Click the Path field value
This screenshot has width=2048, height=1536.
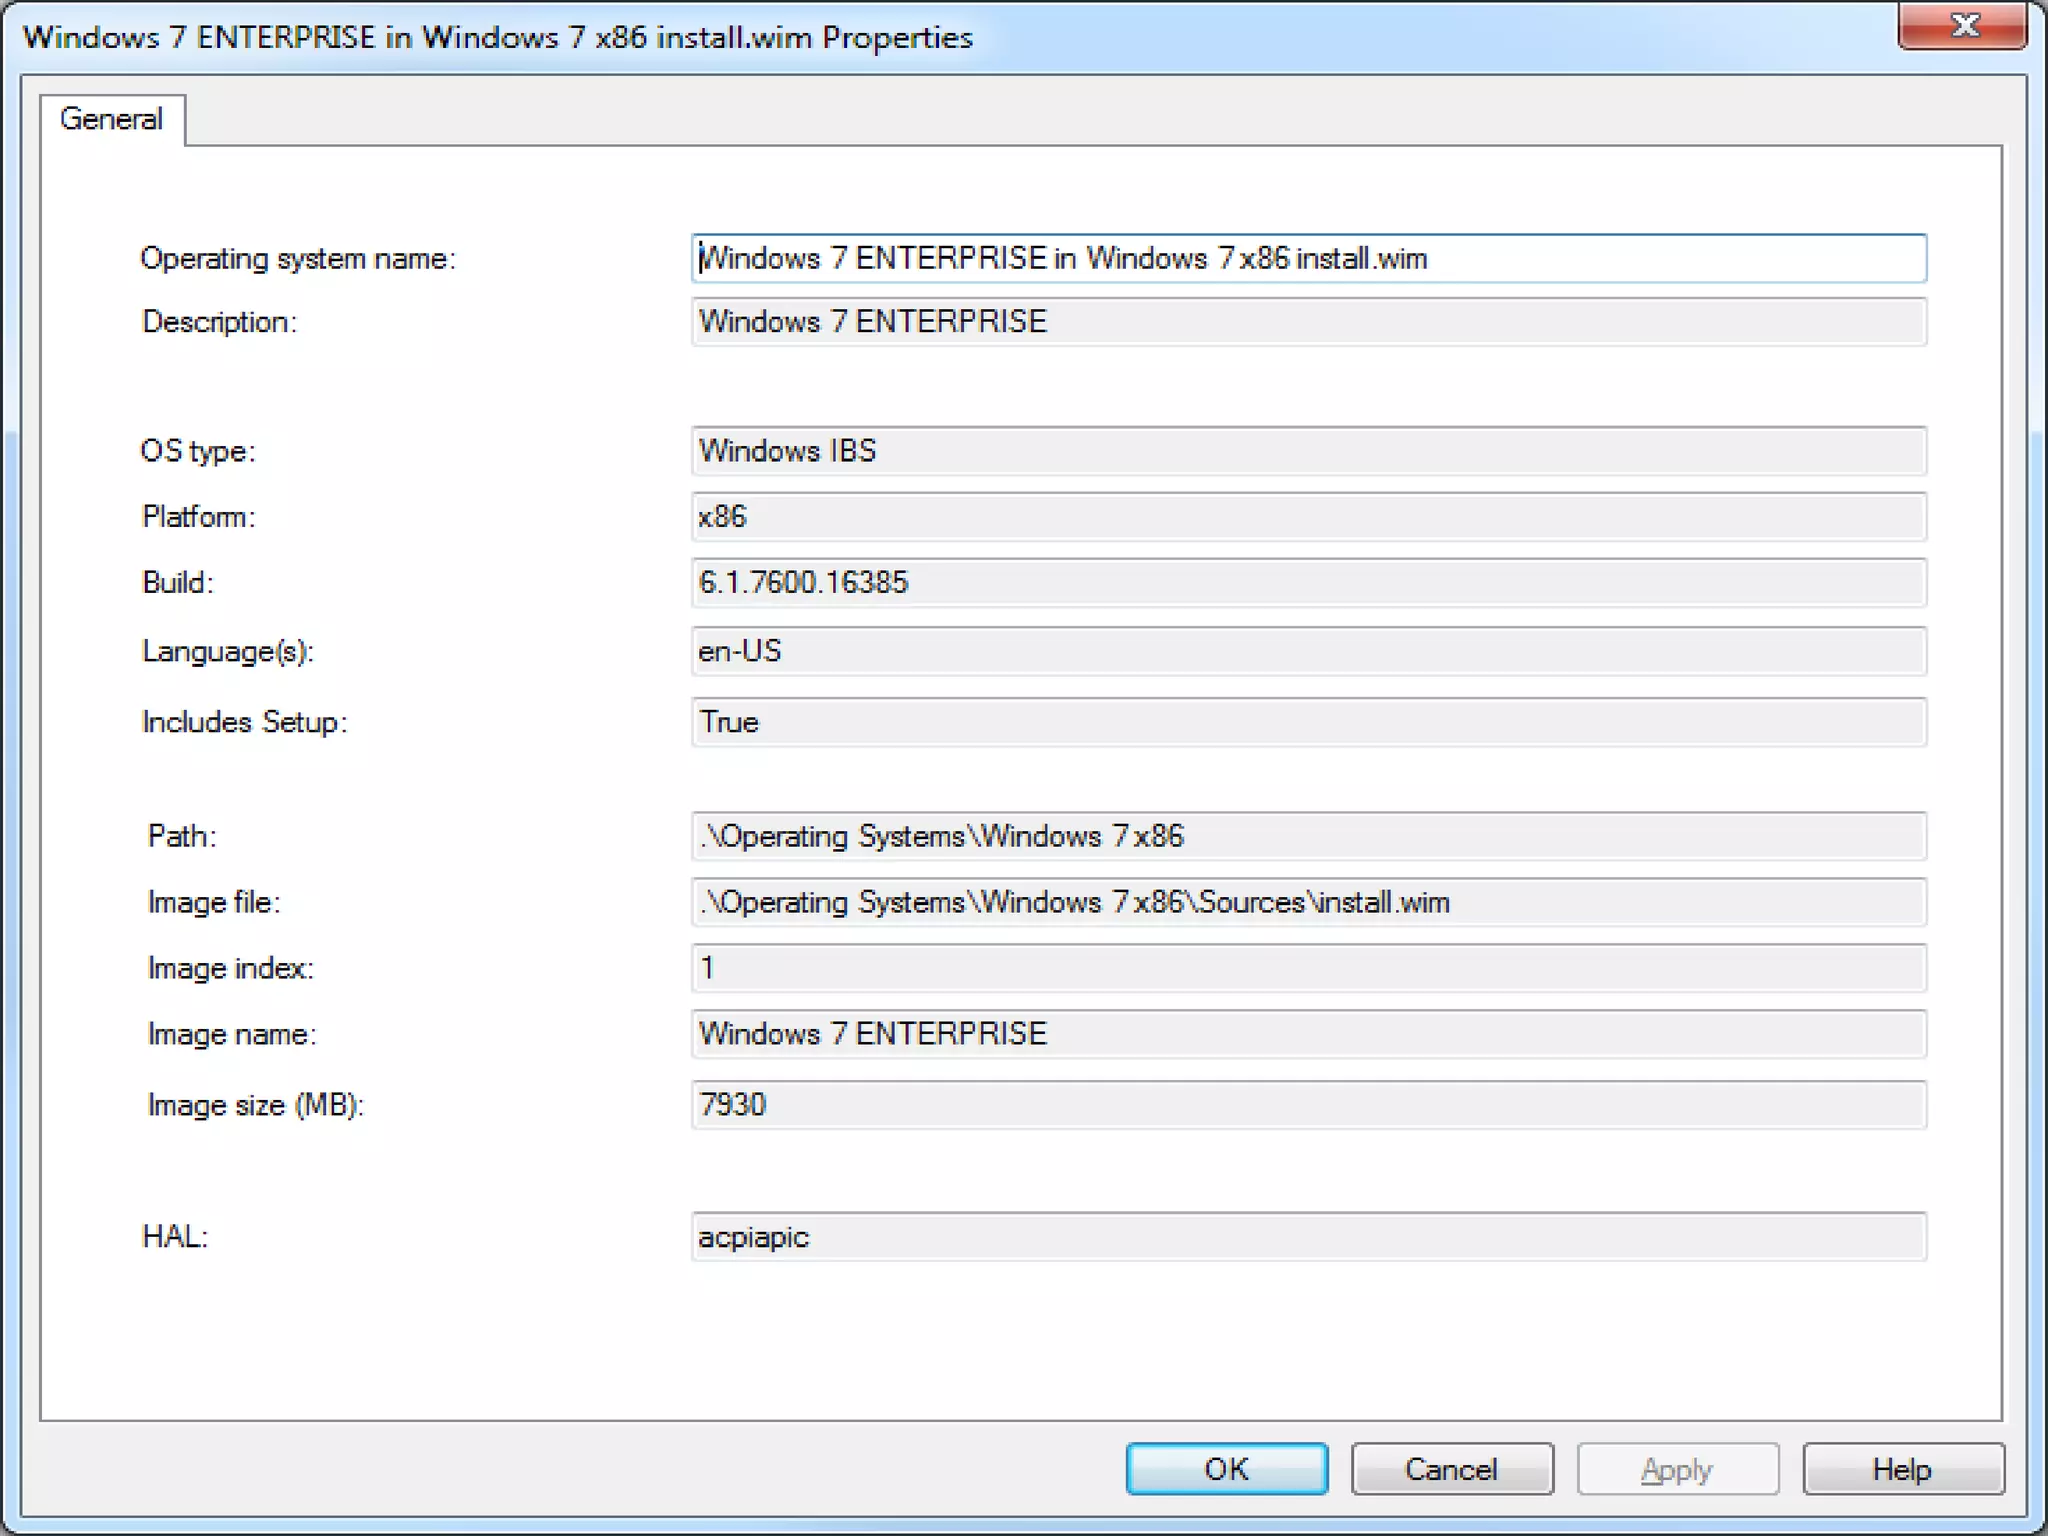click(x=1308, y=836)
